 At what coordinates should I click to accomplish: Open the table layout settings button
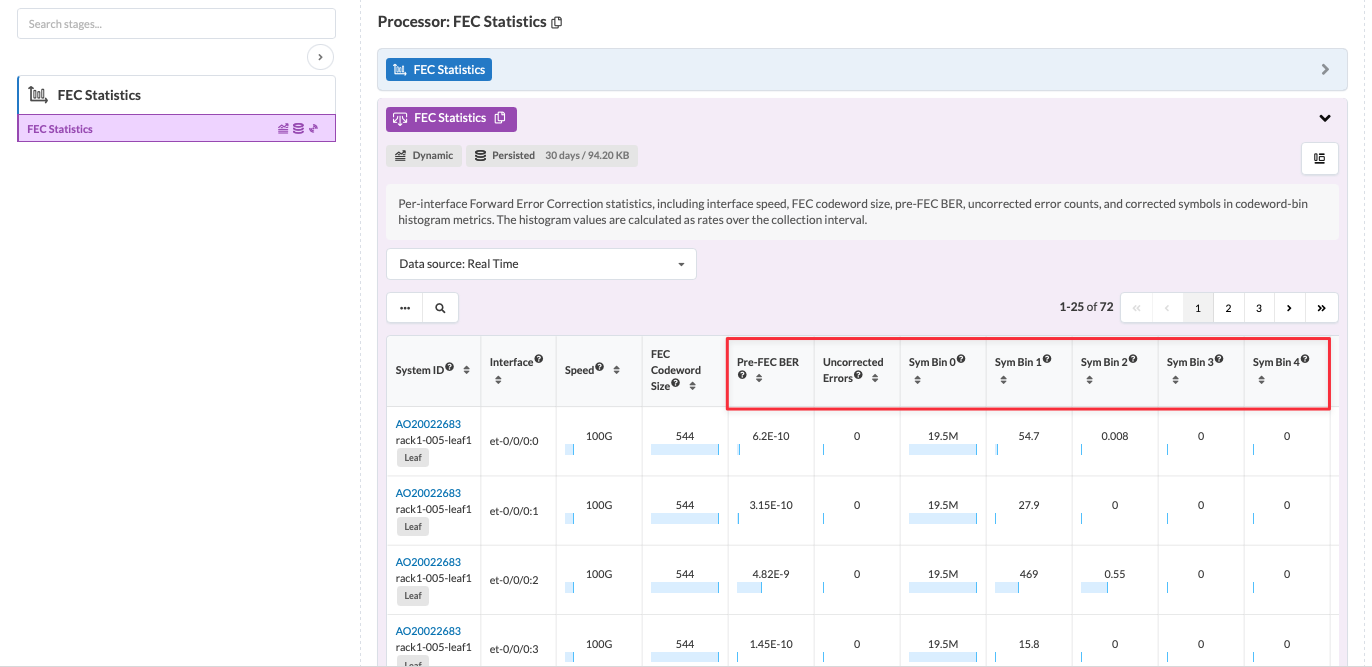pos(1319,158)
